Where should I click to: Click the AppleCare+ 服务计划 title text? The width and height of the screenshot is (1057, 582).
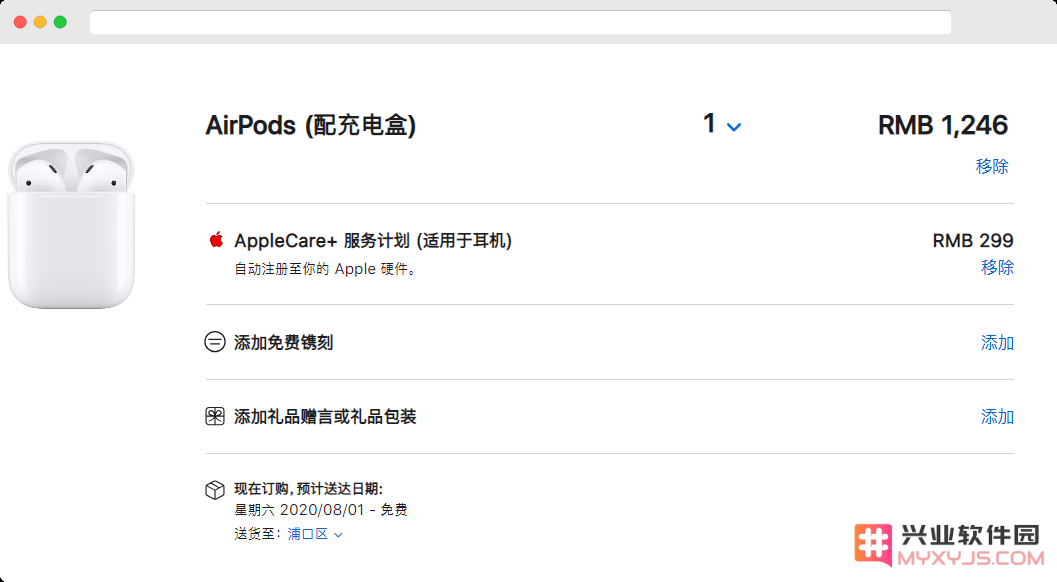coord(373,241)
